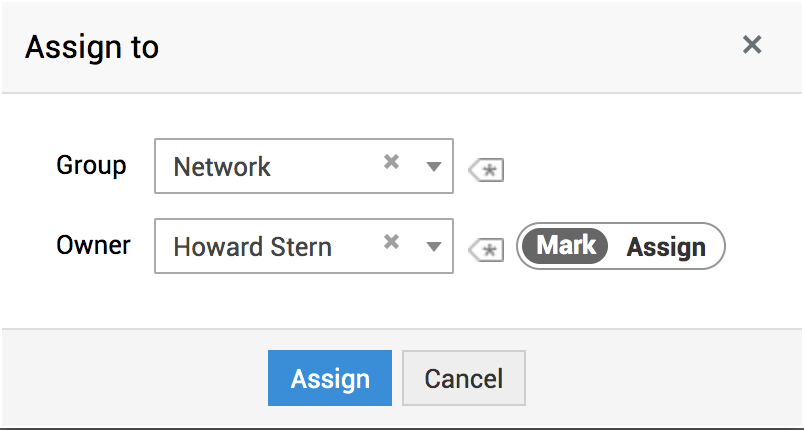Select the Mark option in the toggle
Viewport: 804px width, 430px height.
pyautogui.click(x=566, y=246)
